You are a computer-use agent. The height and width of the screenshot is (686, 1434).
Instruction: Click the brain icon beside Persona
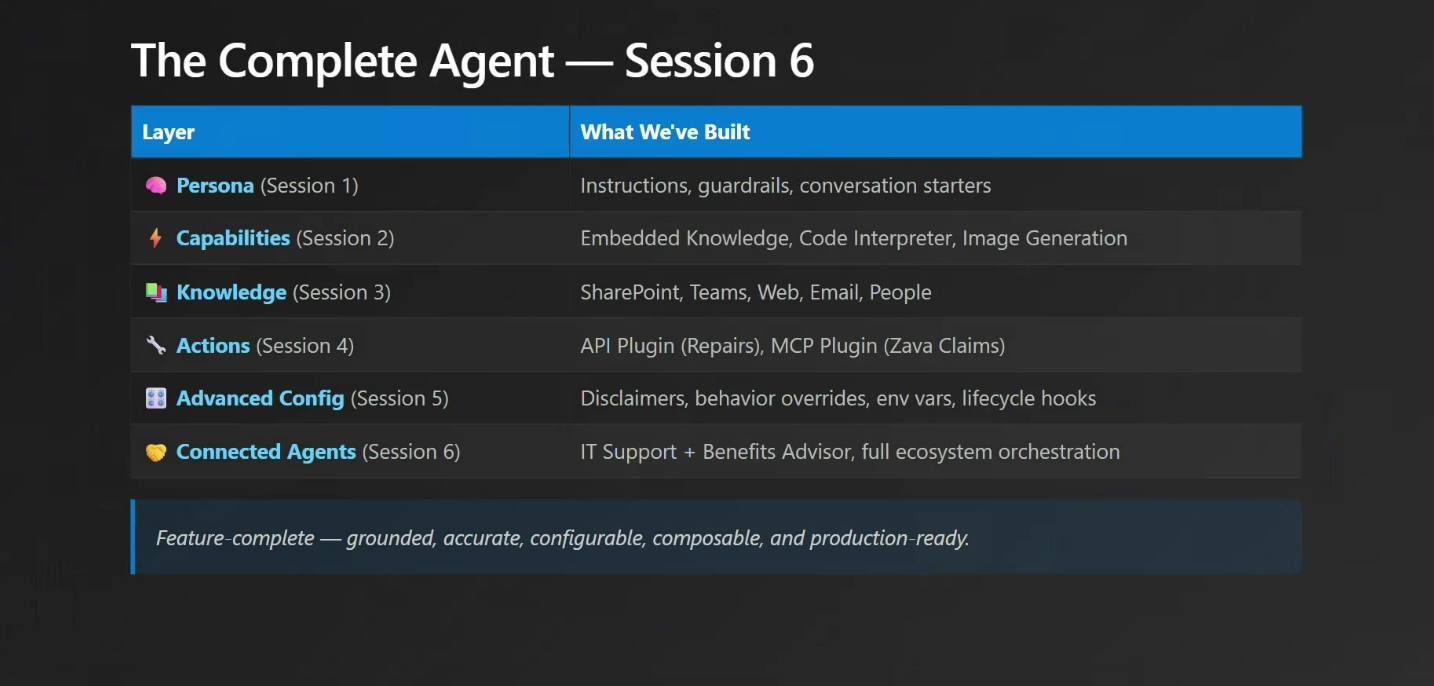pos(155,186)
